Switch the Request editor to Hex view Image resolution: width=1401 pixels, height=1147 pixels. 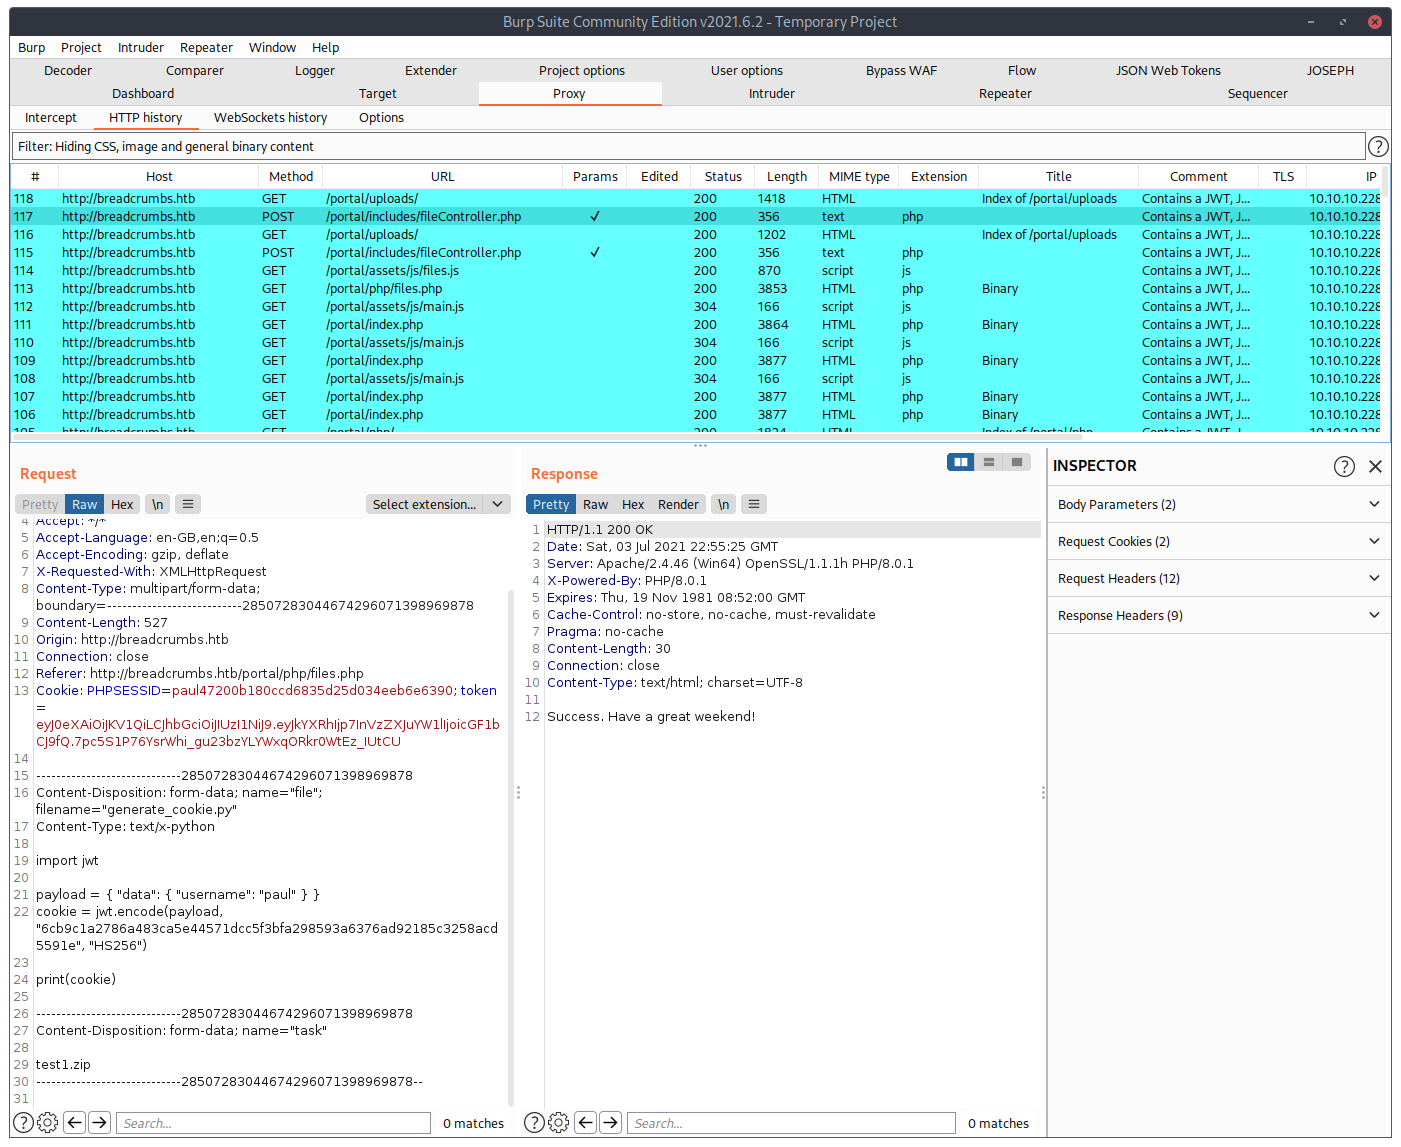122,503
